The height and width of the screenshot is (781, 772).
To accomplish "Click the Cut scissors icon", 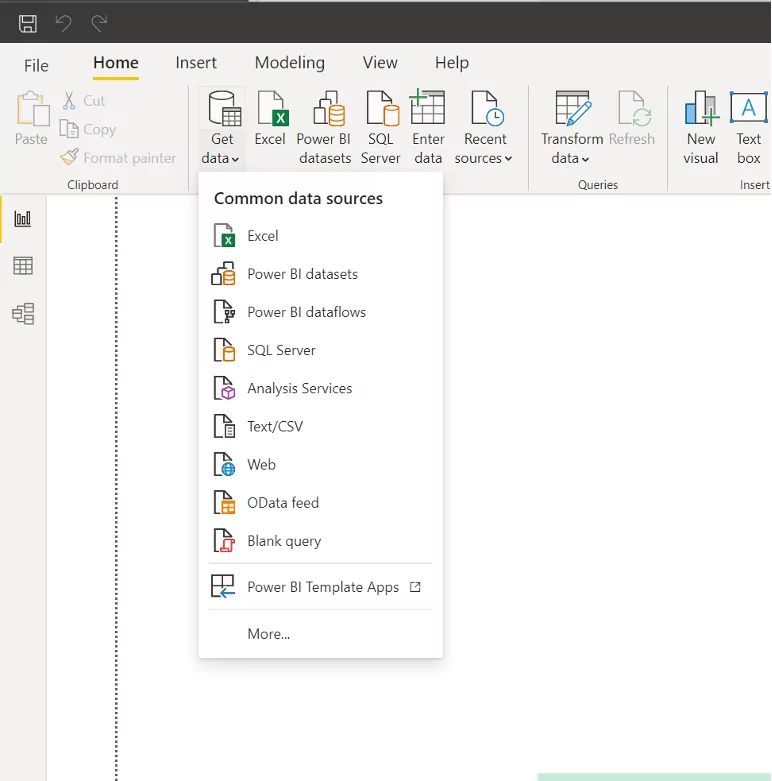I will point(69,100).
